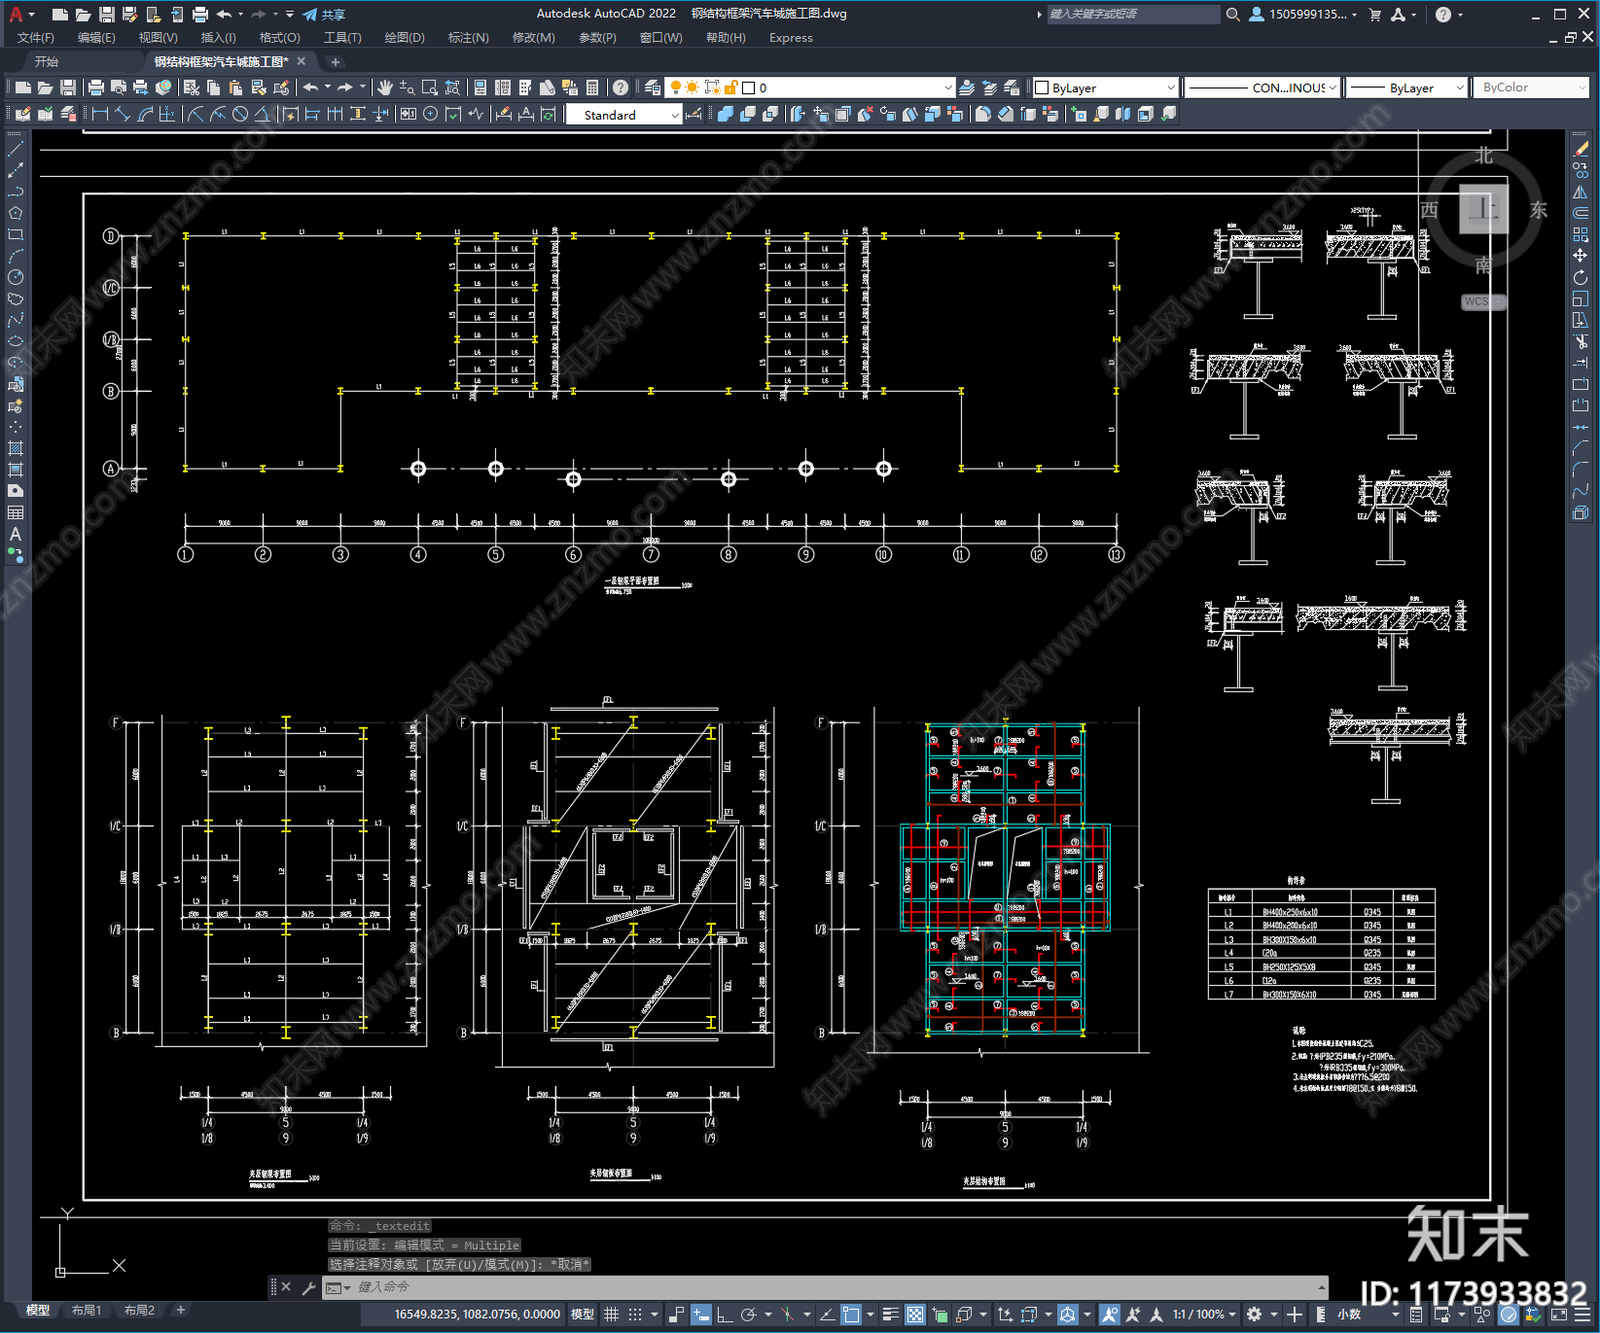
Task: Select the Line tool in draw toolbar
Action: (x=15, y=149)
